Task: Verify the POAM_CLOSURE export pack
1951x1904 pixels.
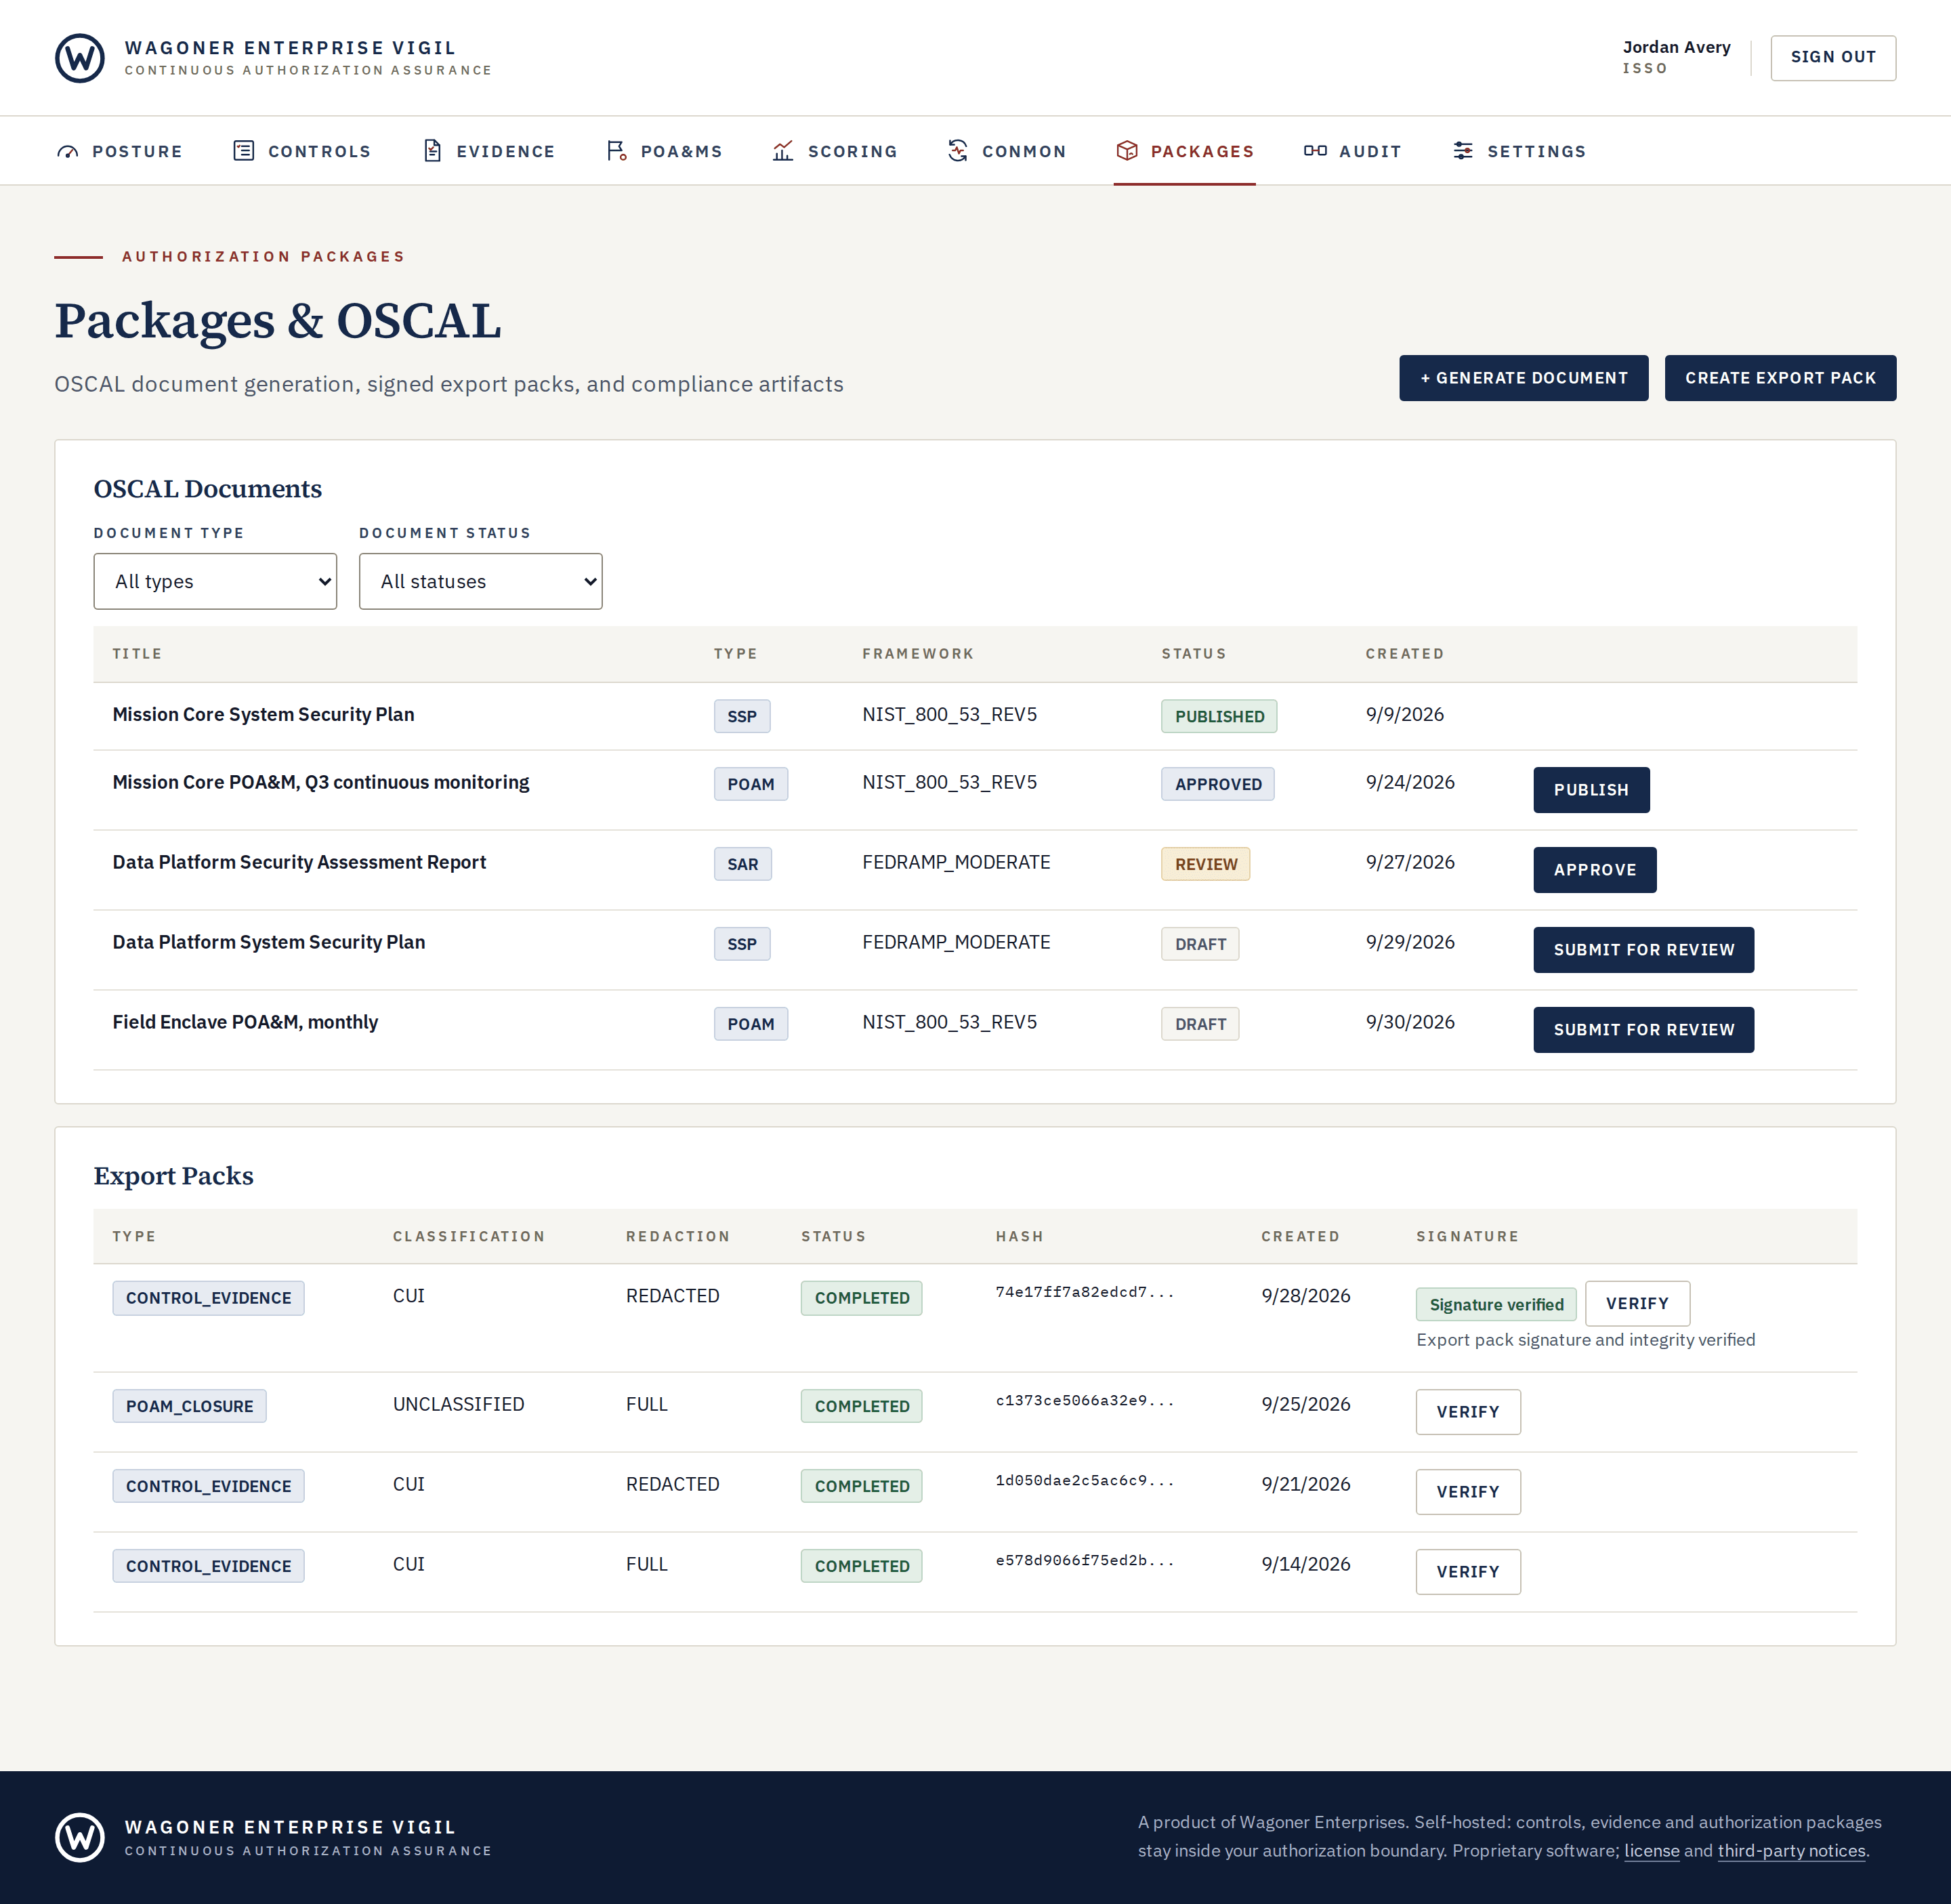Action: point(1468,1412)
